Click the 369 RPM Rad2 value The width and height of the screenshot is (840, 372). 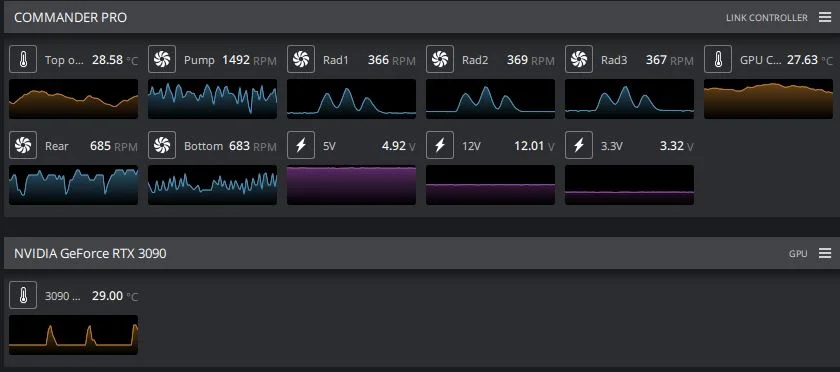(530, 60)
